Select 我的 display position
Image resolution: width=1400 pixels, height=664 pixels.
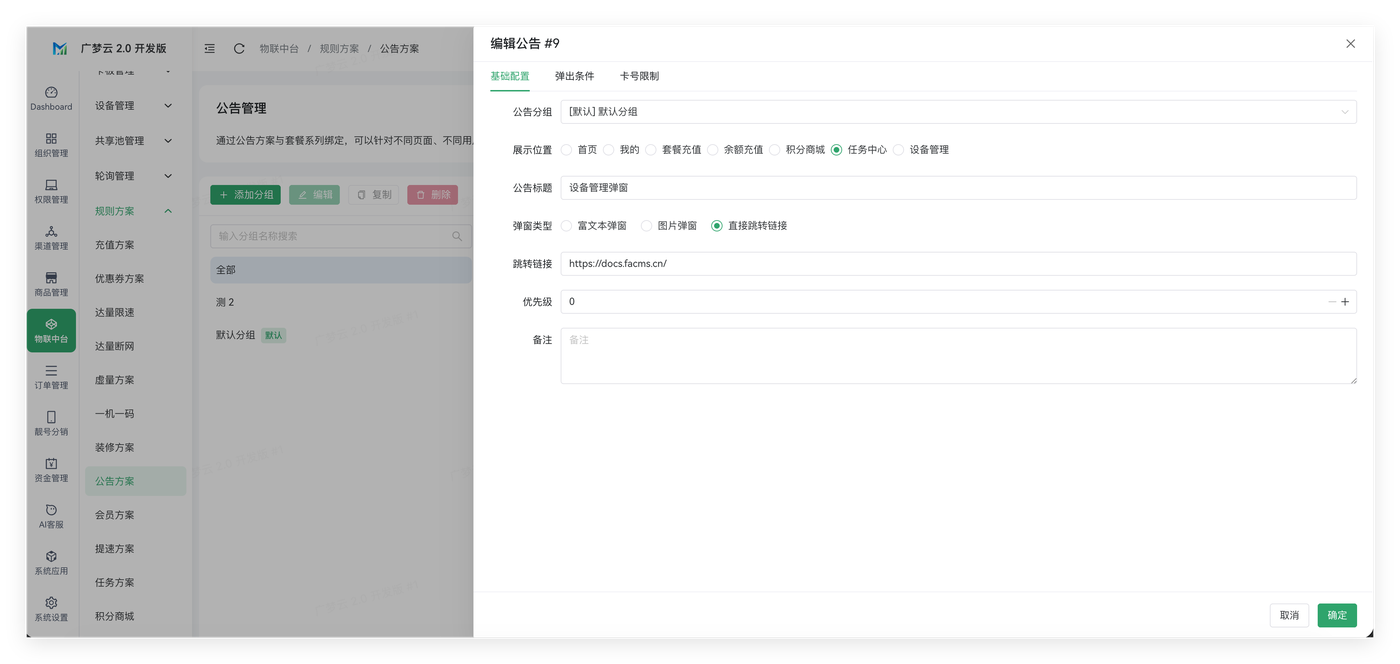pos(621,150)
